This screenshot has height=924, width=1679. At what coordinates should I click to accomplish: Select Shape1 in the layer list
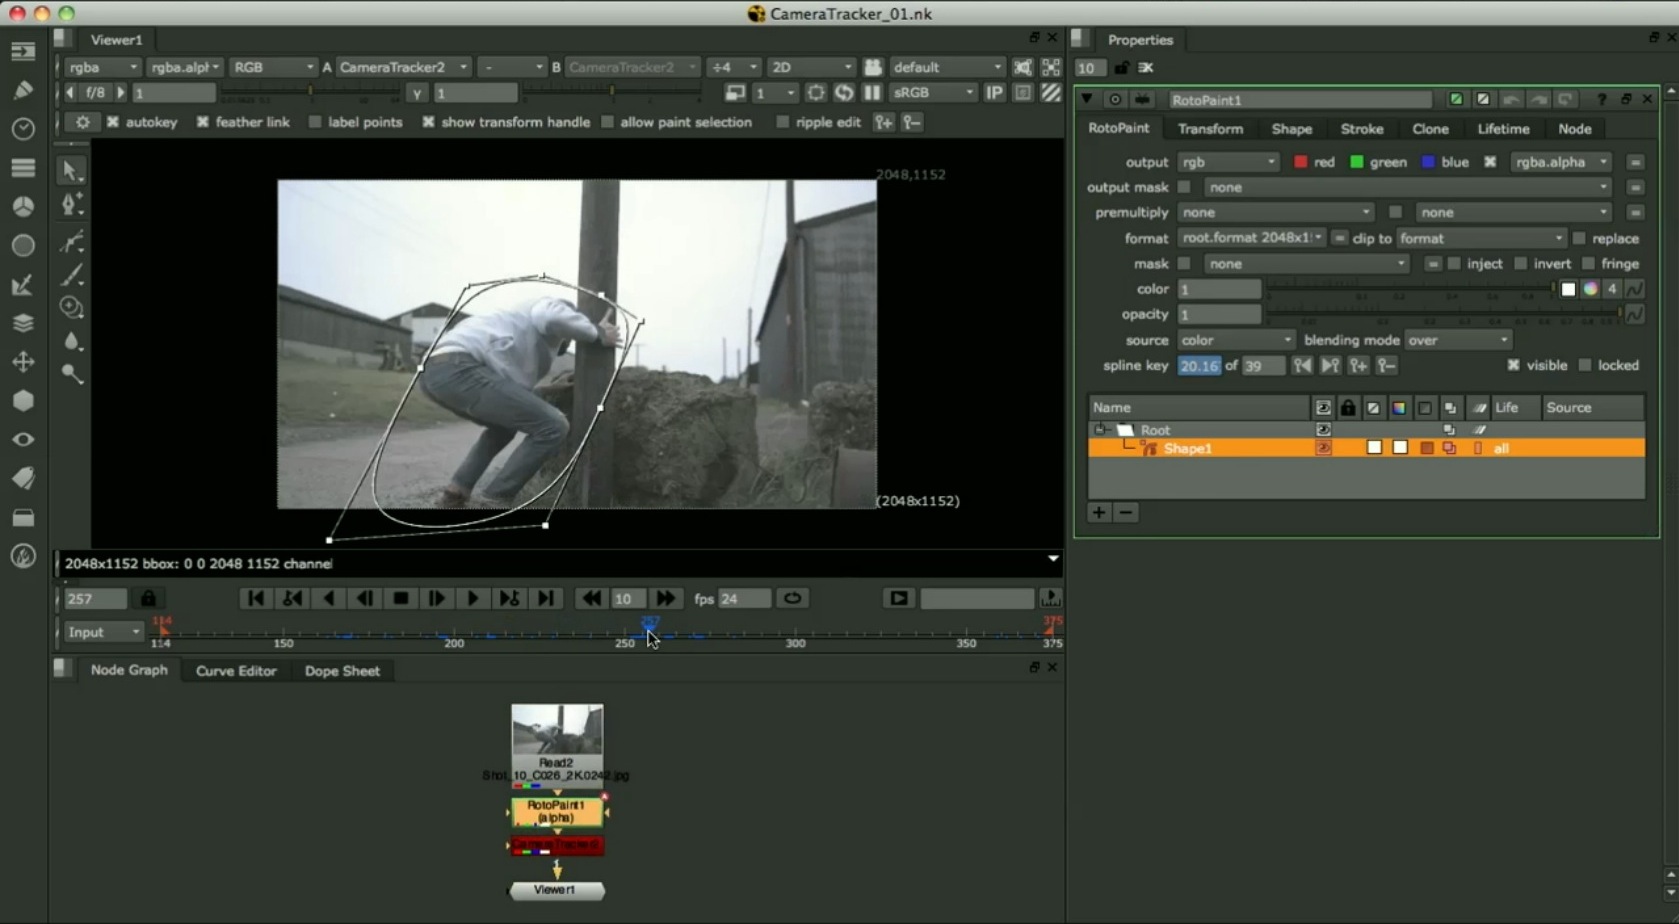pyautogui.click(x=1187, y=448)
